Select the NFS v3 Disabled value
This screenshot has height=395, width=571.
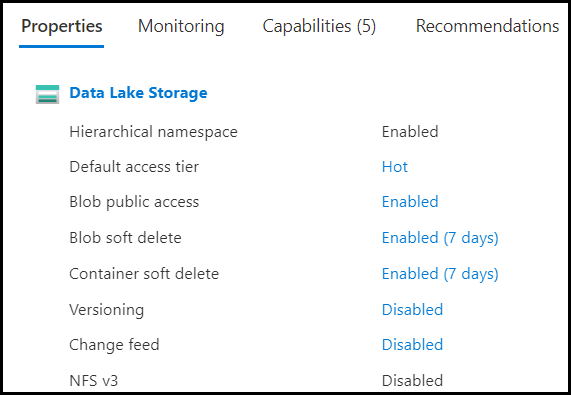[x=412, y=380]
